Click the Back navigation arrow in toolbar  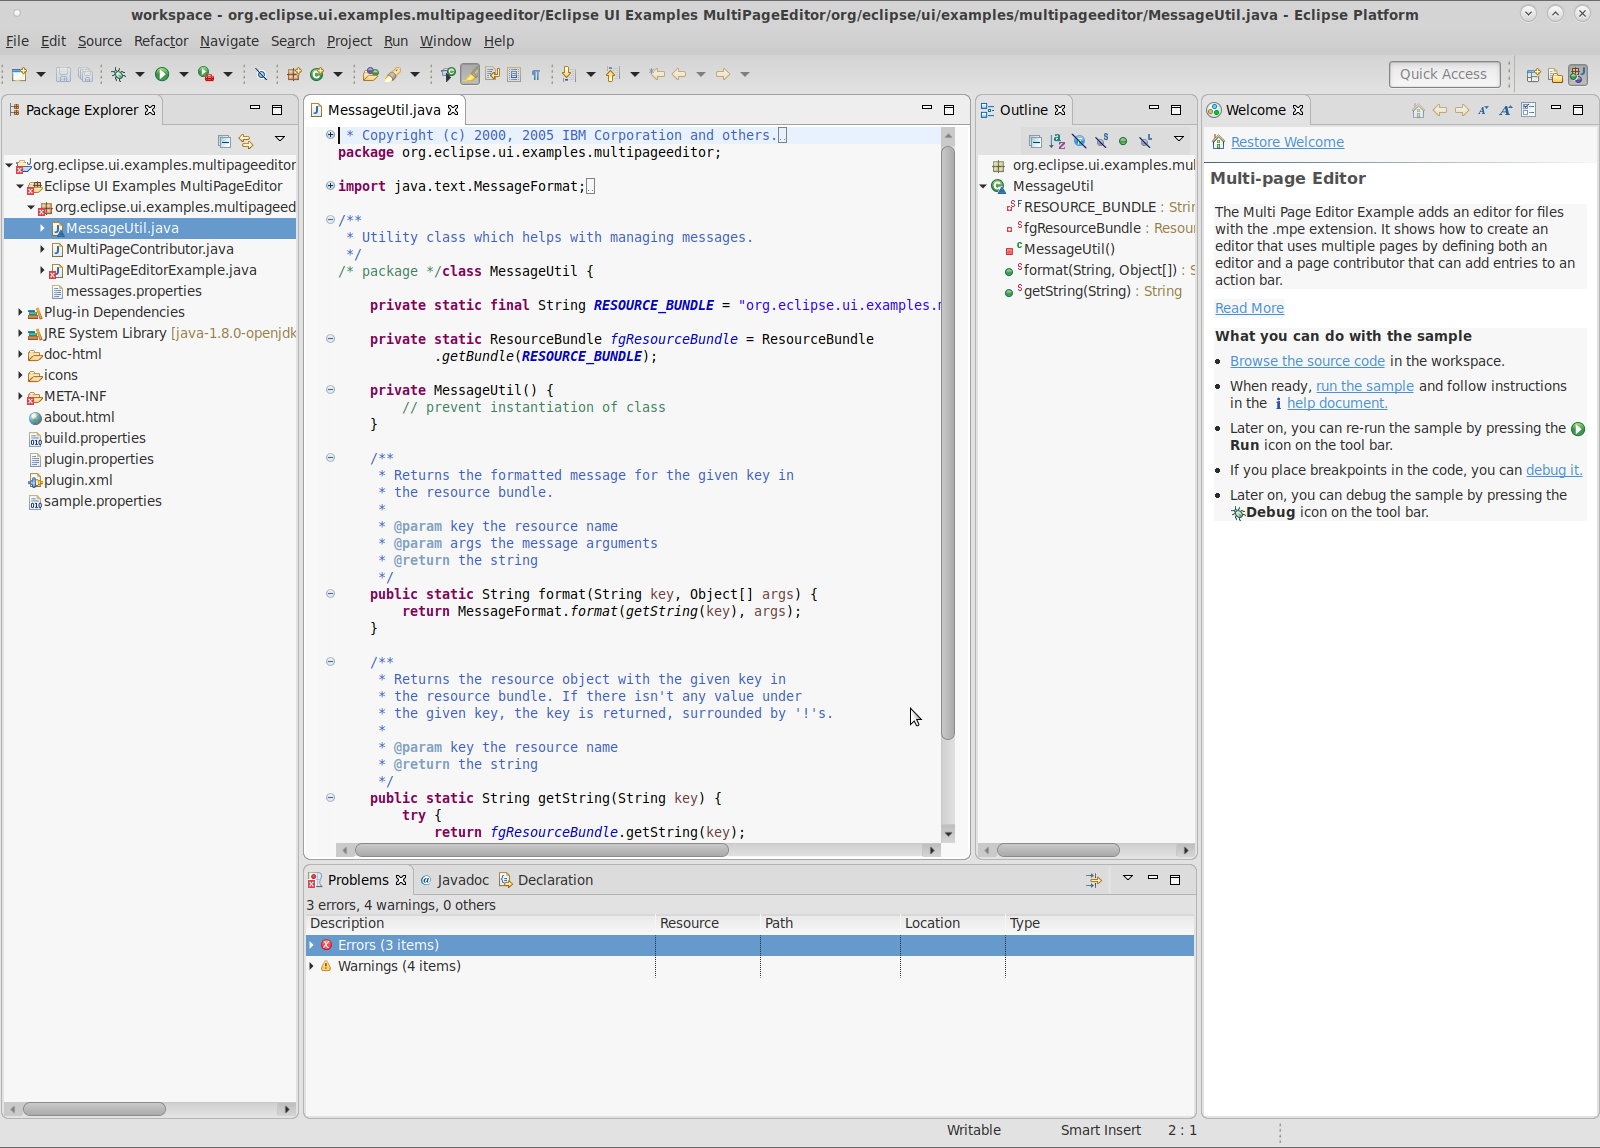click(x=679, y=74)
